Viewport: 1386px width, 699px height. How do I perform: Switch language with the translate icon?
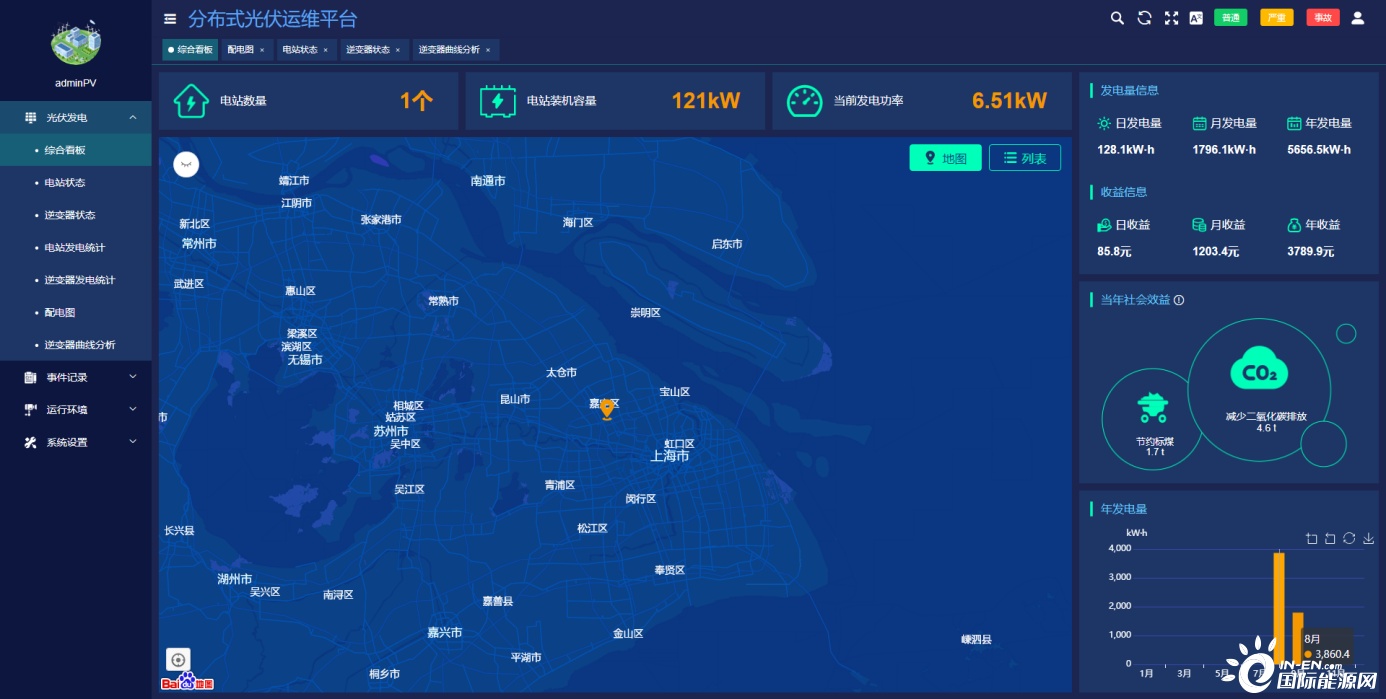pos(1196,18)
